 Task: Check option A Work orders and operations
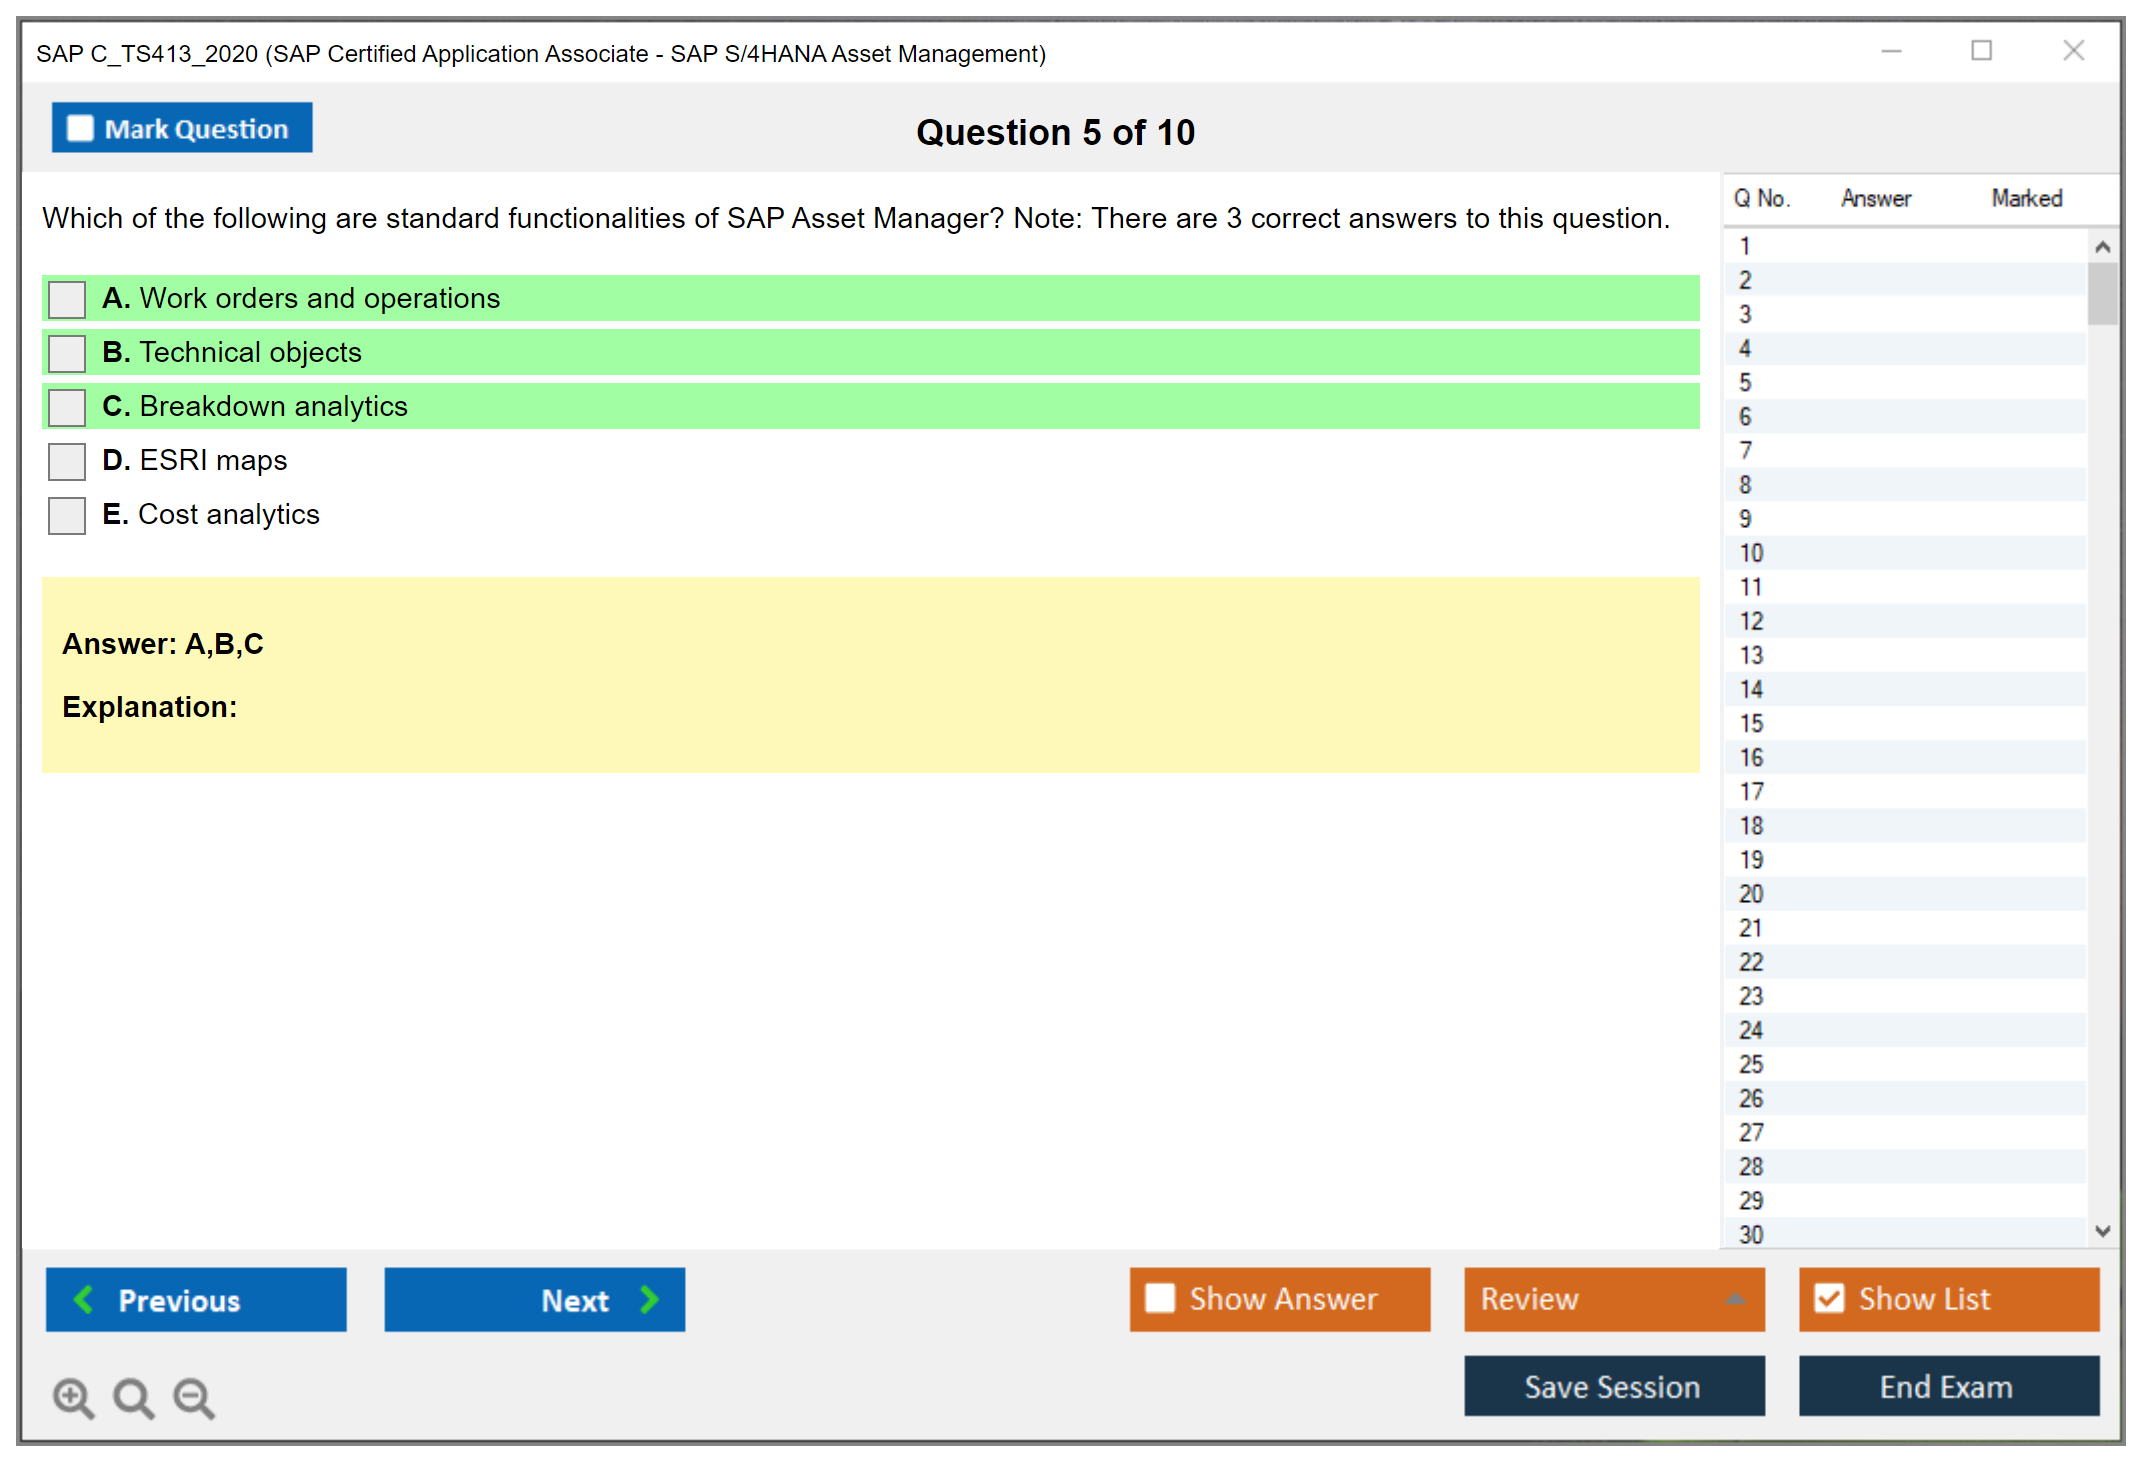tap(67, 299)
